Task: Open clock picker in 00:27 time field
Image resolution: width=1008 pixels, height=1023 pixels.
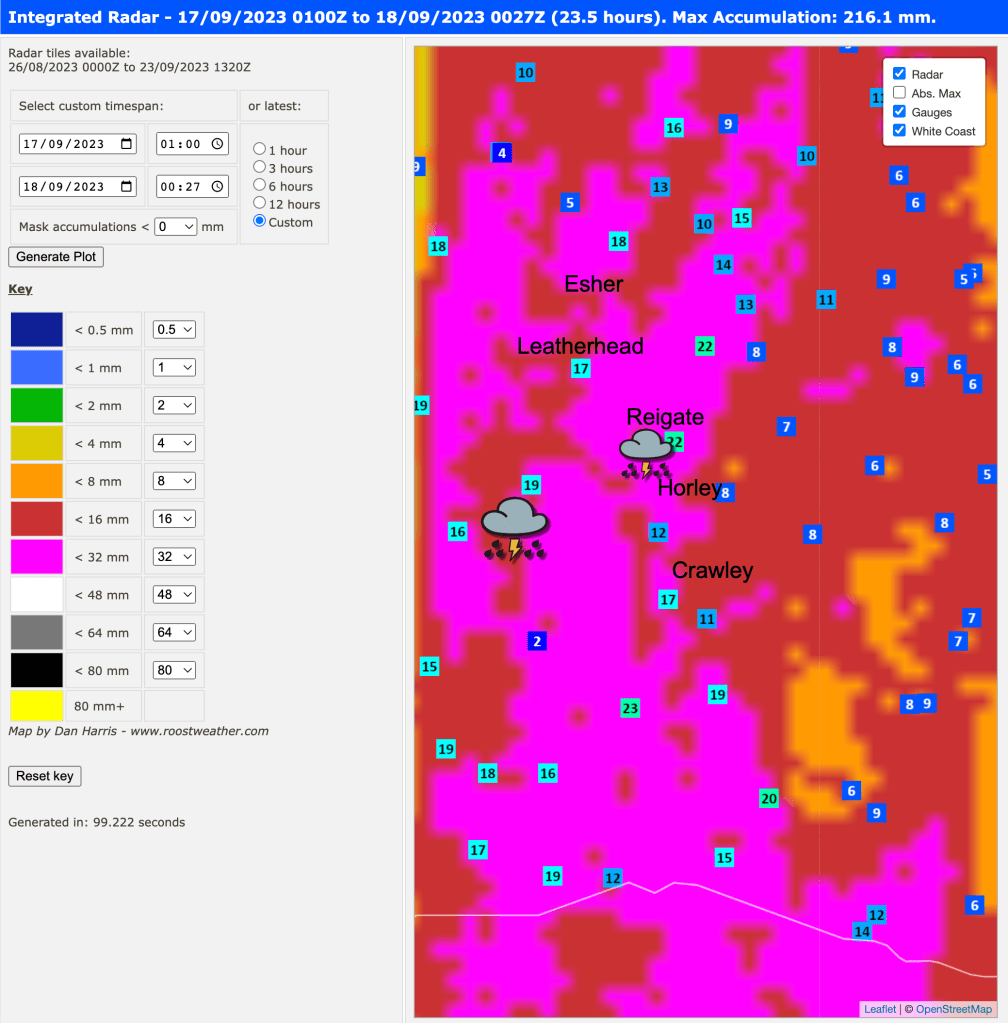Action: [x=219, y=187]
